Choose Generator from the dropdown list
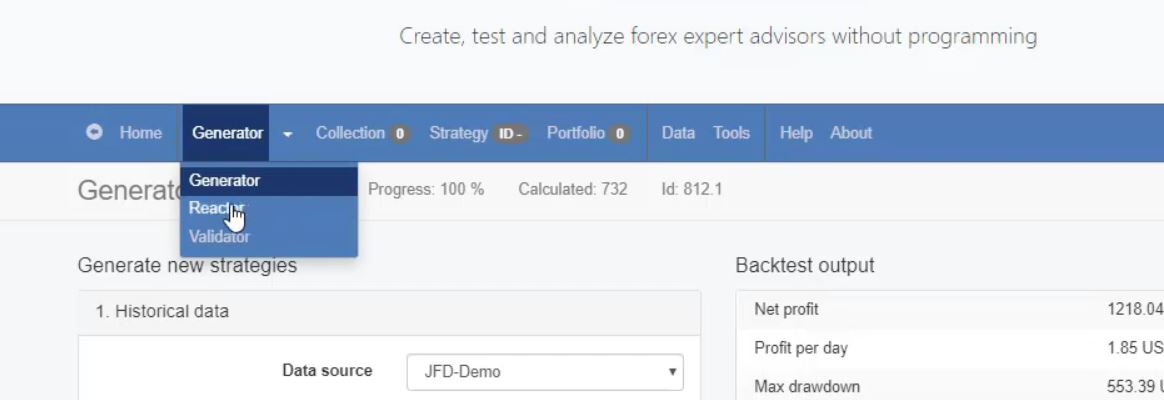The image size is (1164, 400). pos(225,181)
